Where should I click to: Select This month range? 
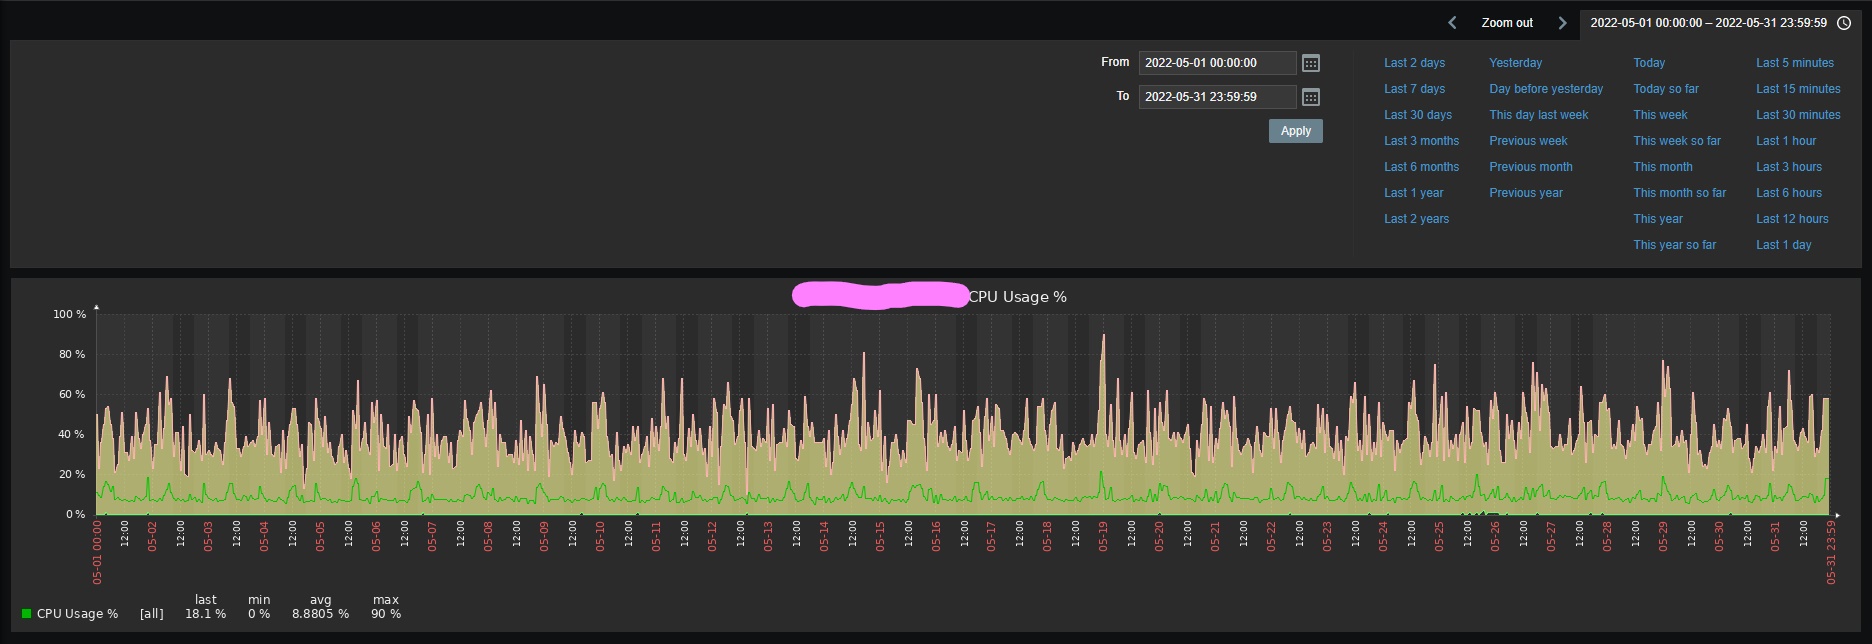click(1663, 167)
